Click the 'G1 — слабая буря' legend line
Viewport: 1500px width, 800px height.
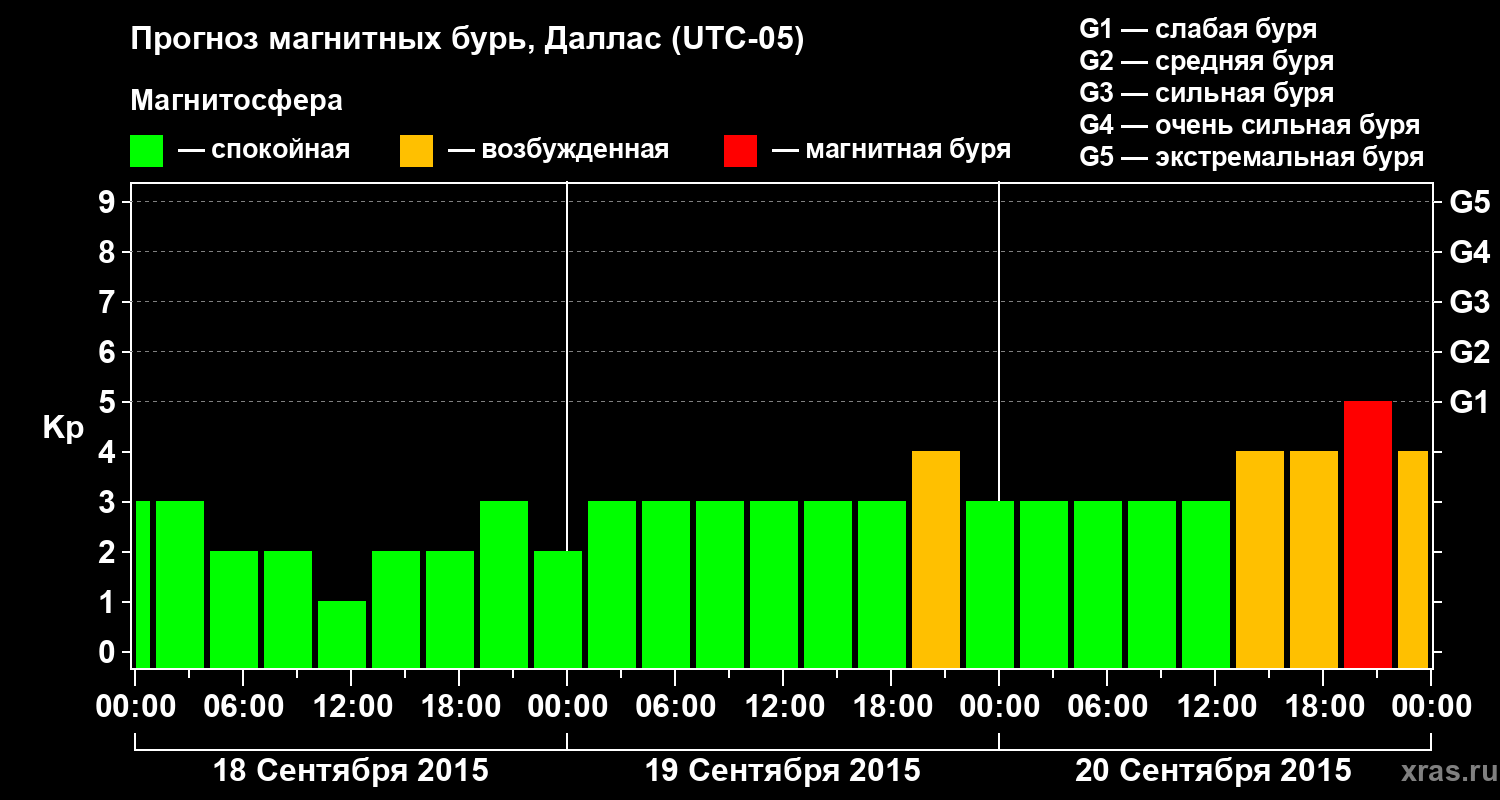(x=1198, y=29)
